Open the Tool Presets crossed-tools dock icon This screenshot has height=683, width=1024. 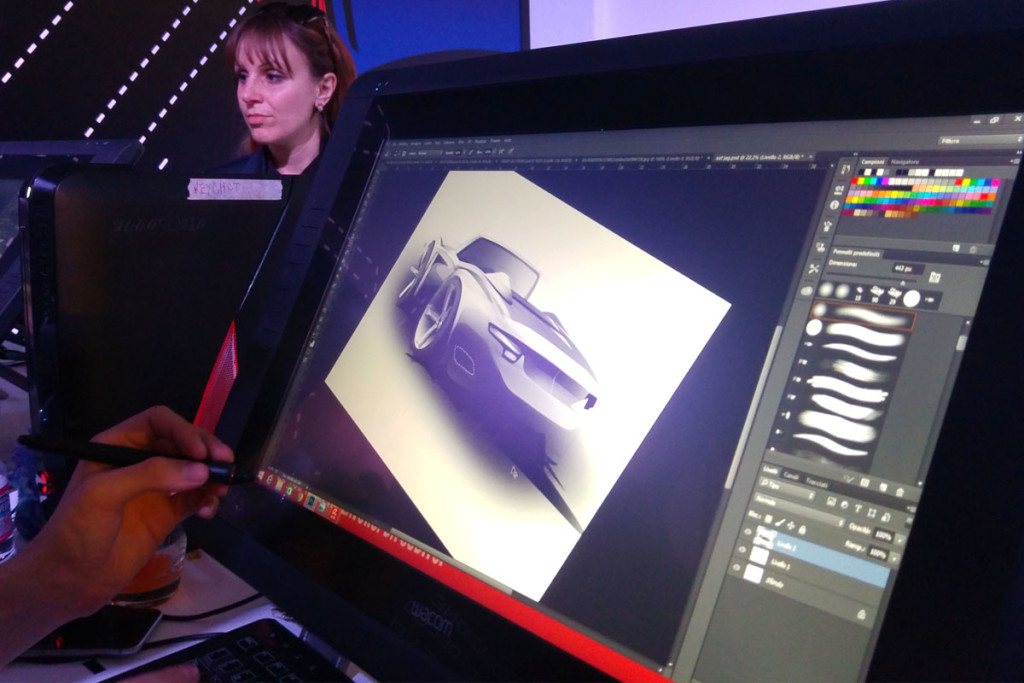[813, 269]
